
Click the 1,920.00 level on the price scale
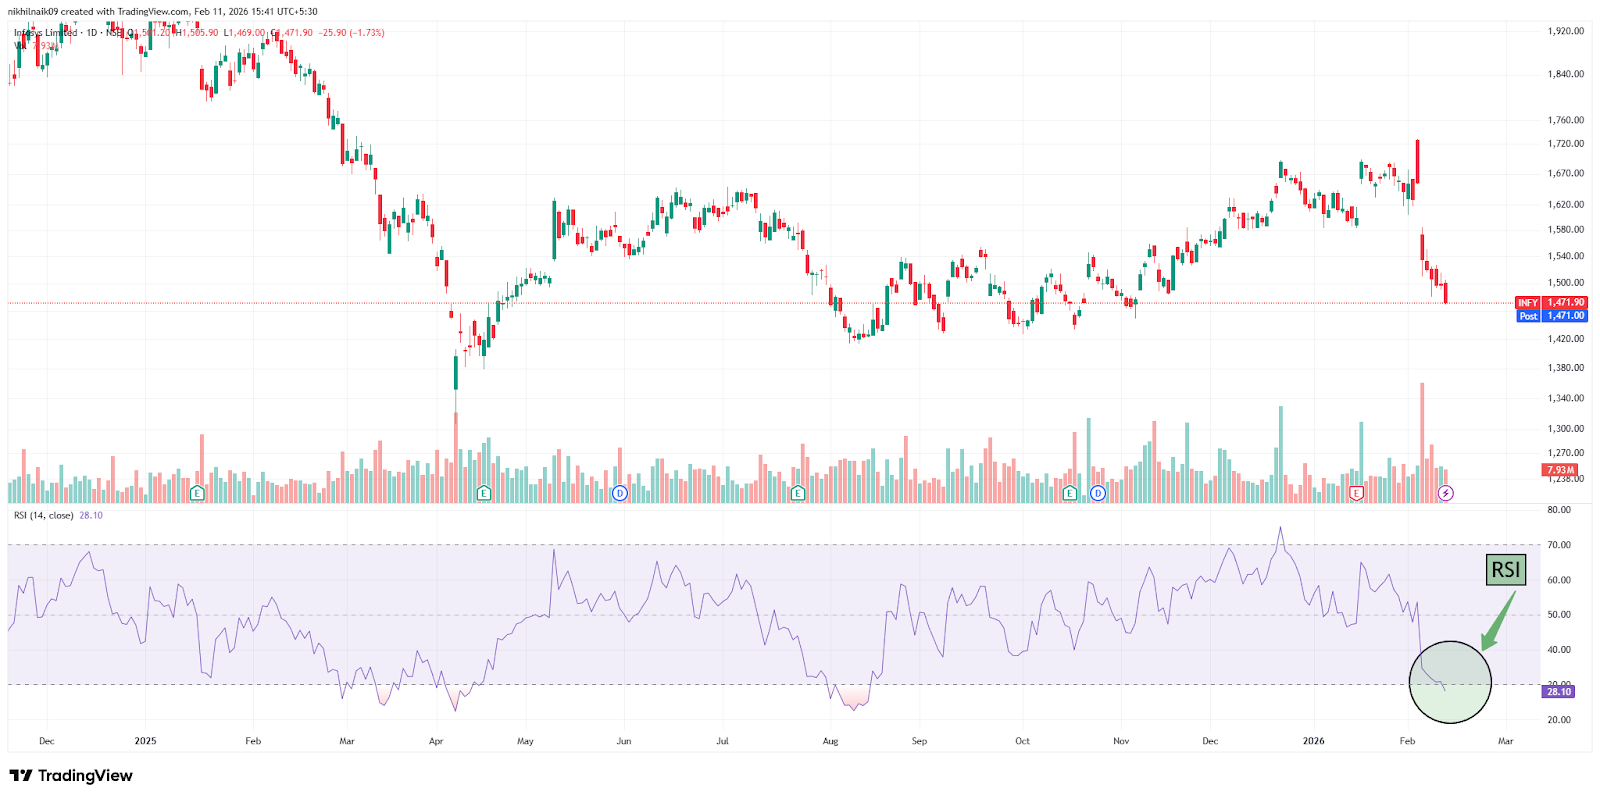pos(1565,31)
